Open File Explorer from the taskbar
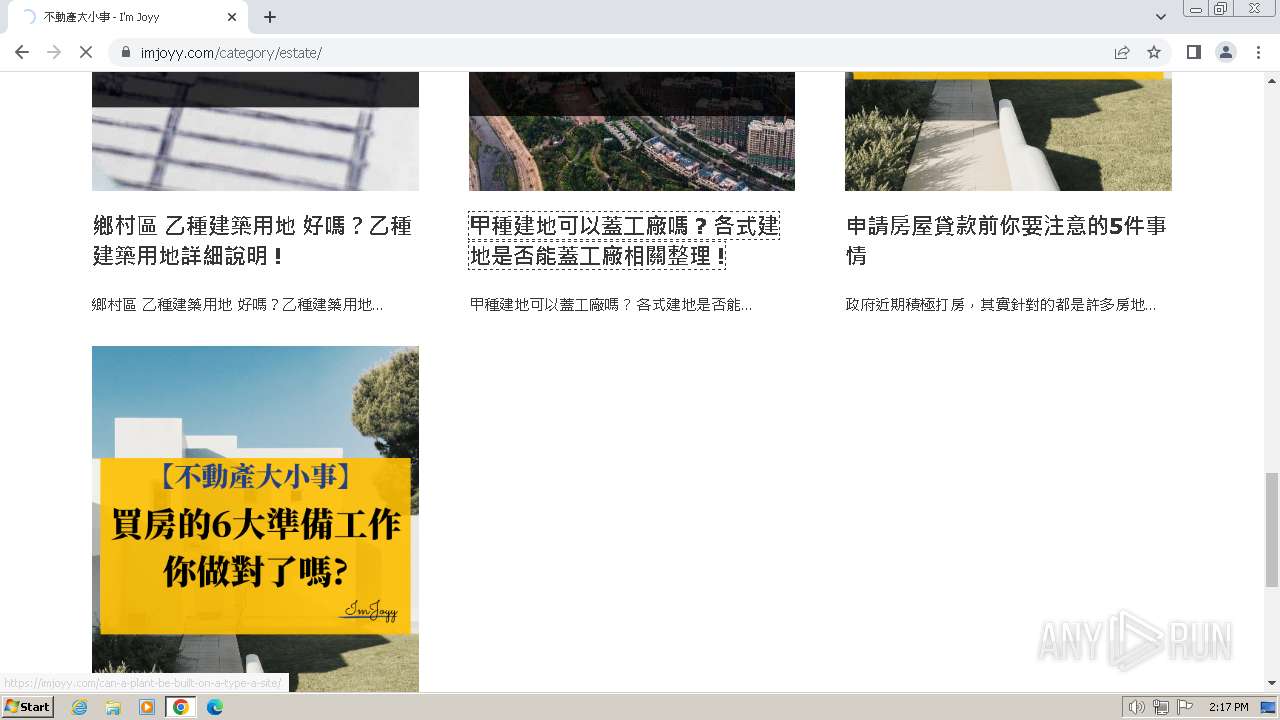The height and width of the screenshot is (720, 1280). (113, 707)
